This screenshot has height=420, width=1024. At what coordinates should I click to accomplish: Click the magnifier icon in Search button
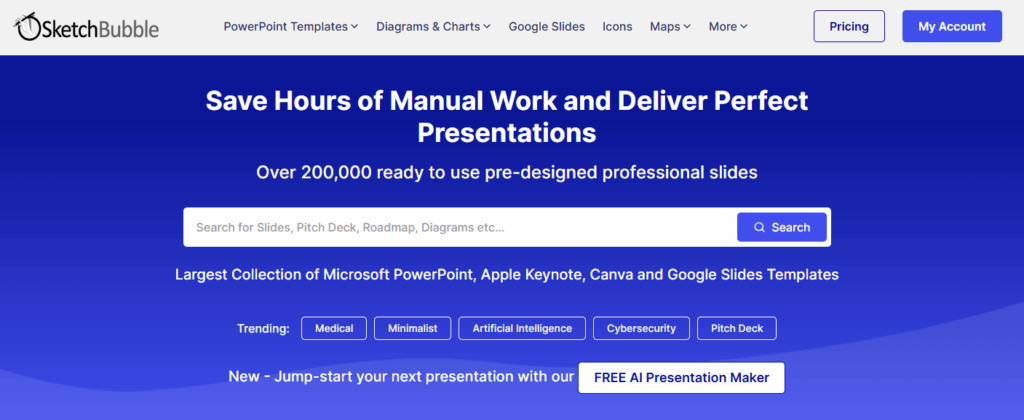coord(760,228)
